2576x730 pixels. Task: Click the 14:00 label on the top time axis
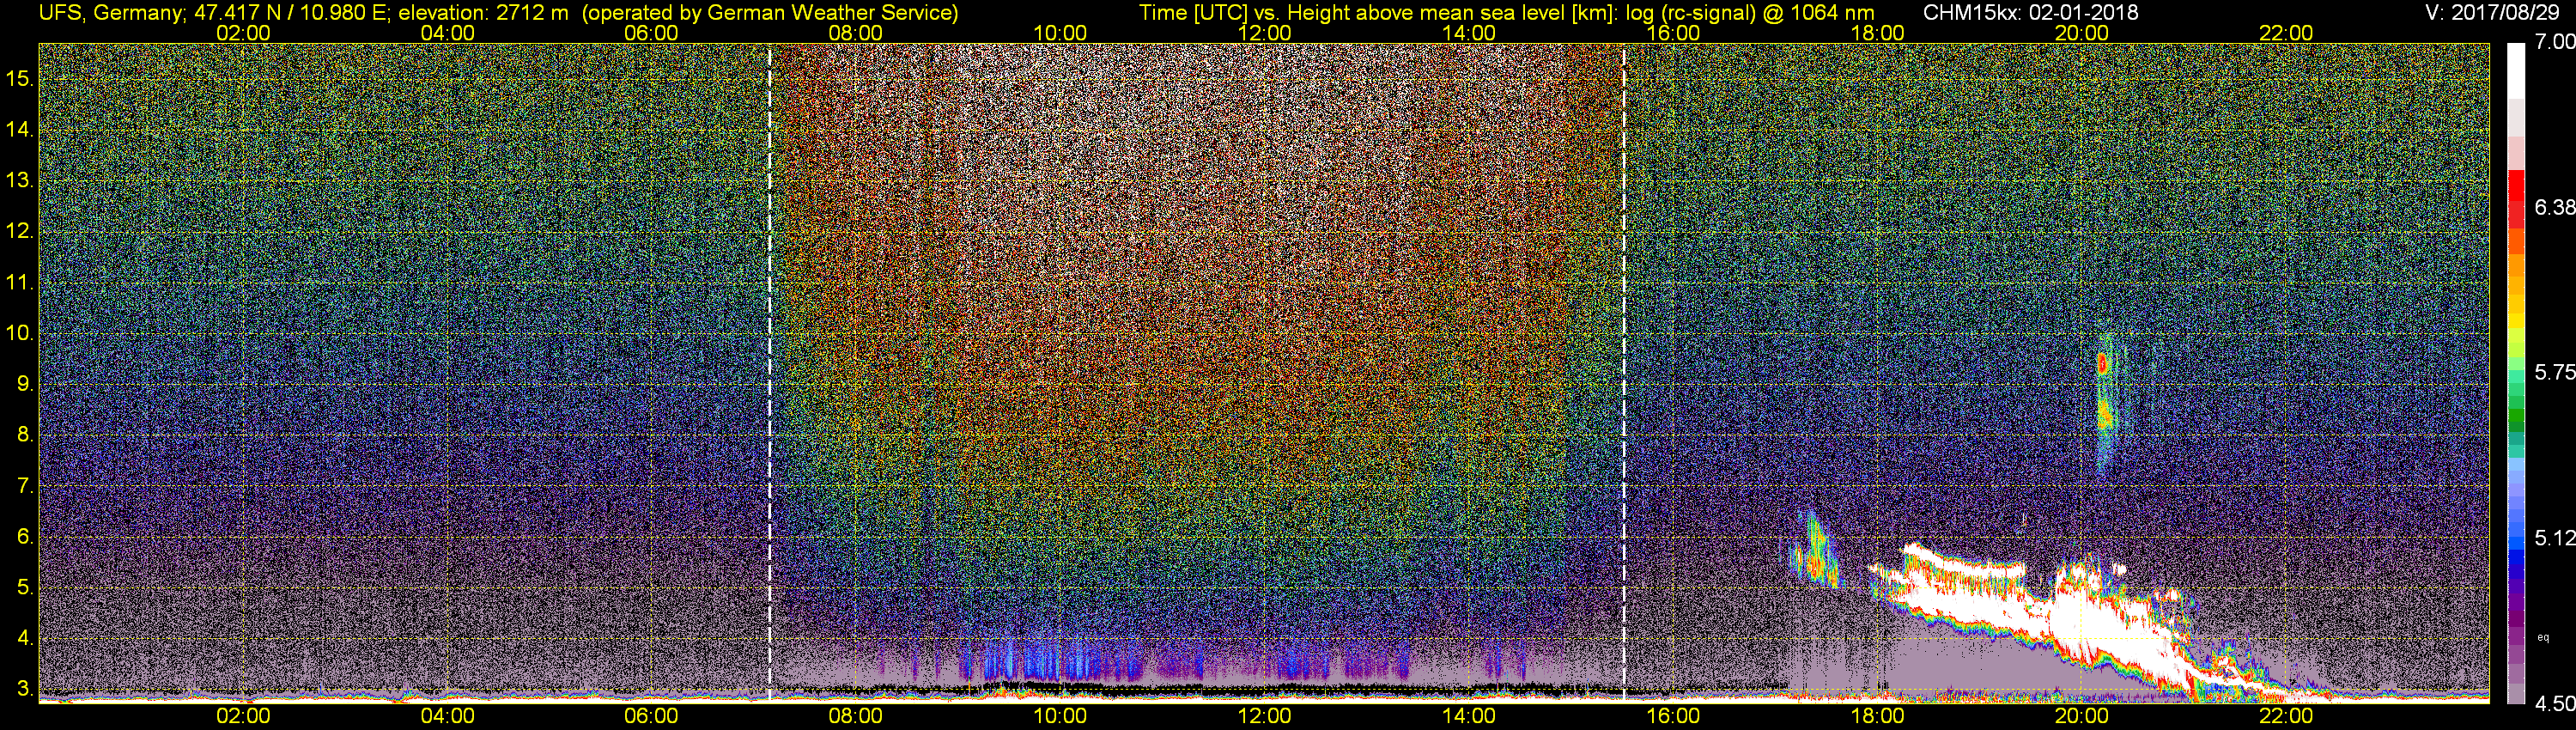point(1469,33)
